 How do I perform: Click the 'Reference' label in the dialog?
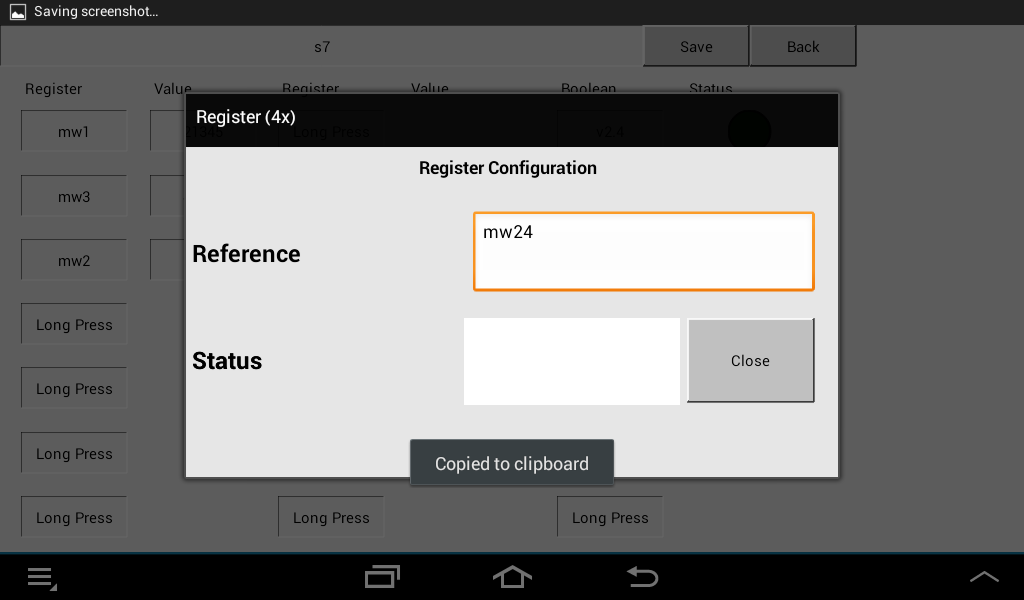[246, 253]
